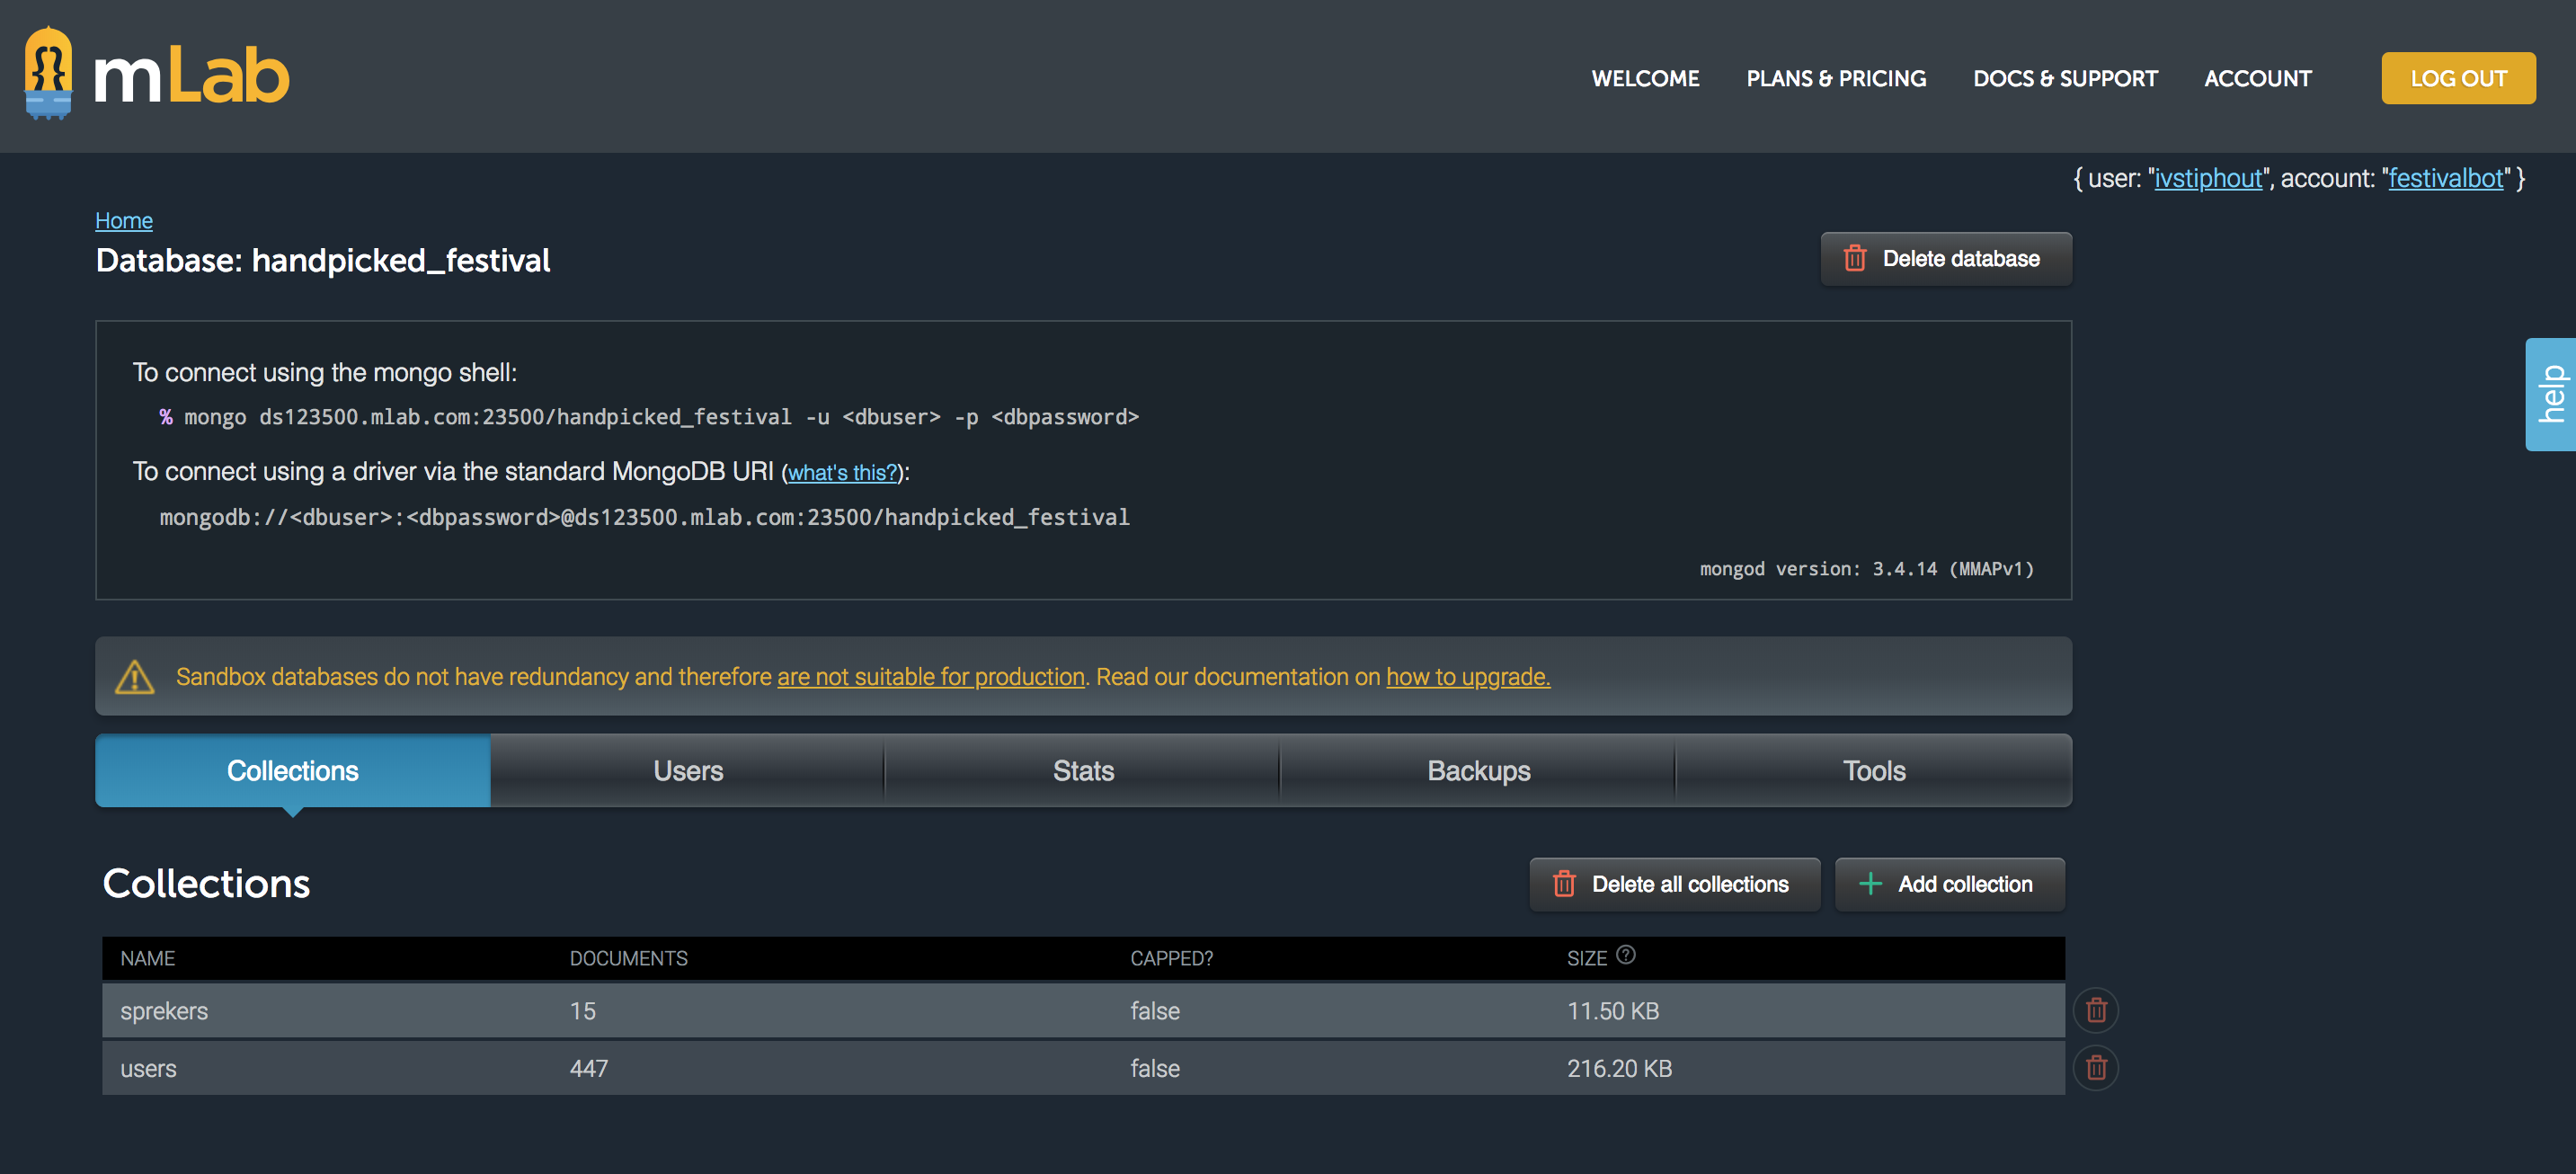The height and width of the screenshot is (1174, 2576).
Task: Click the "what's this?" link
Action: (x=843, y=473)
